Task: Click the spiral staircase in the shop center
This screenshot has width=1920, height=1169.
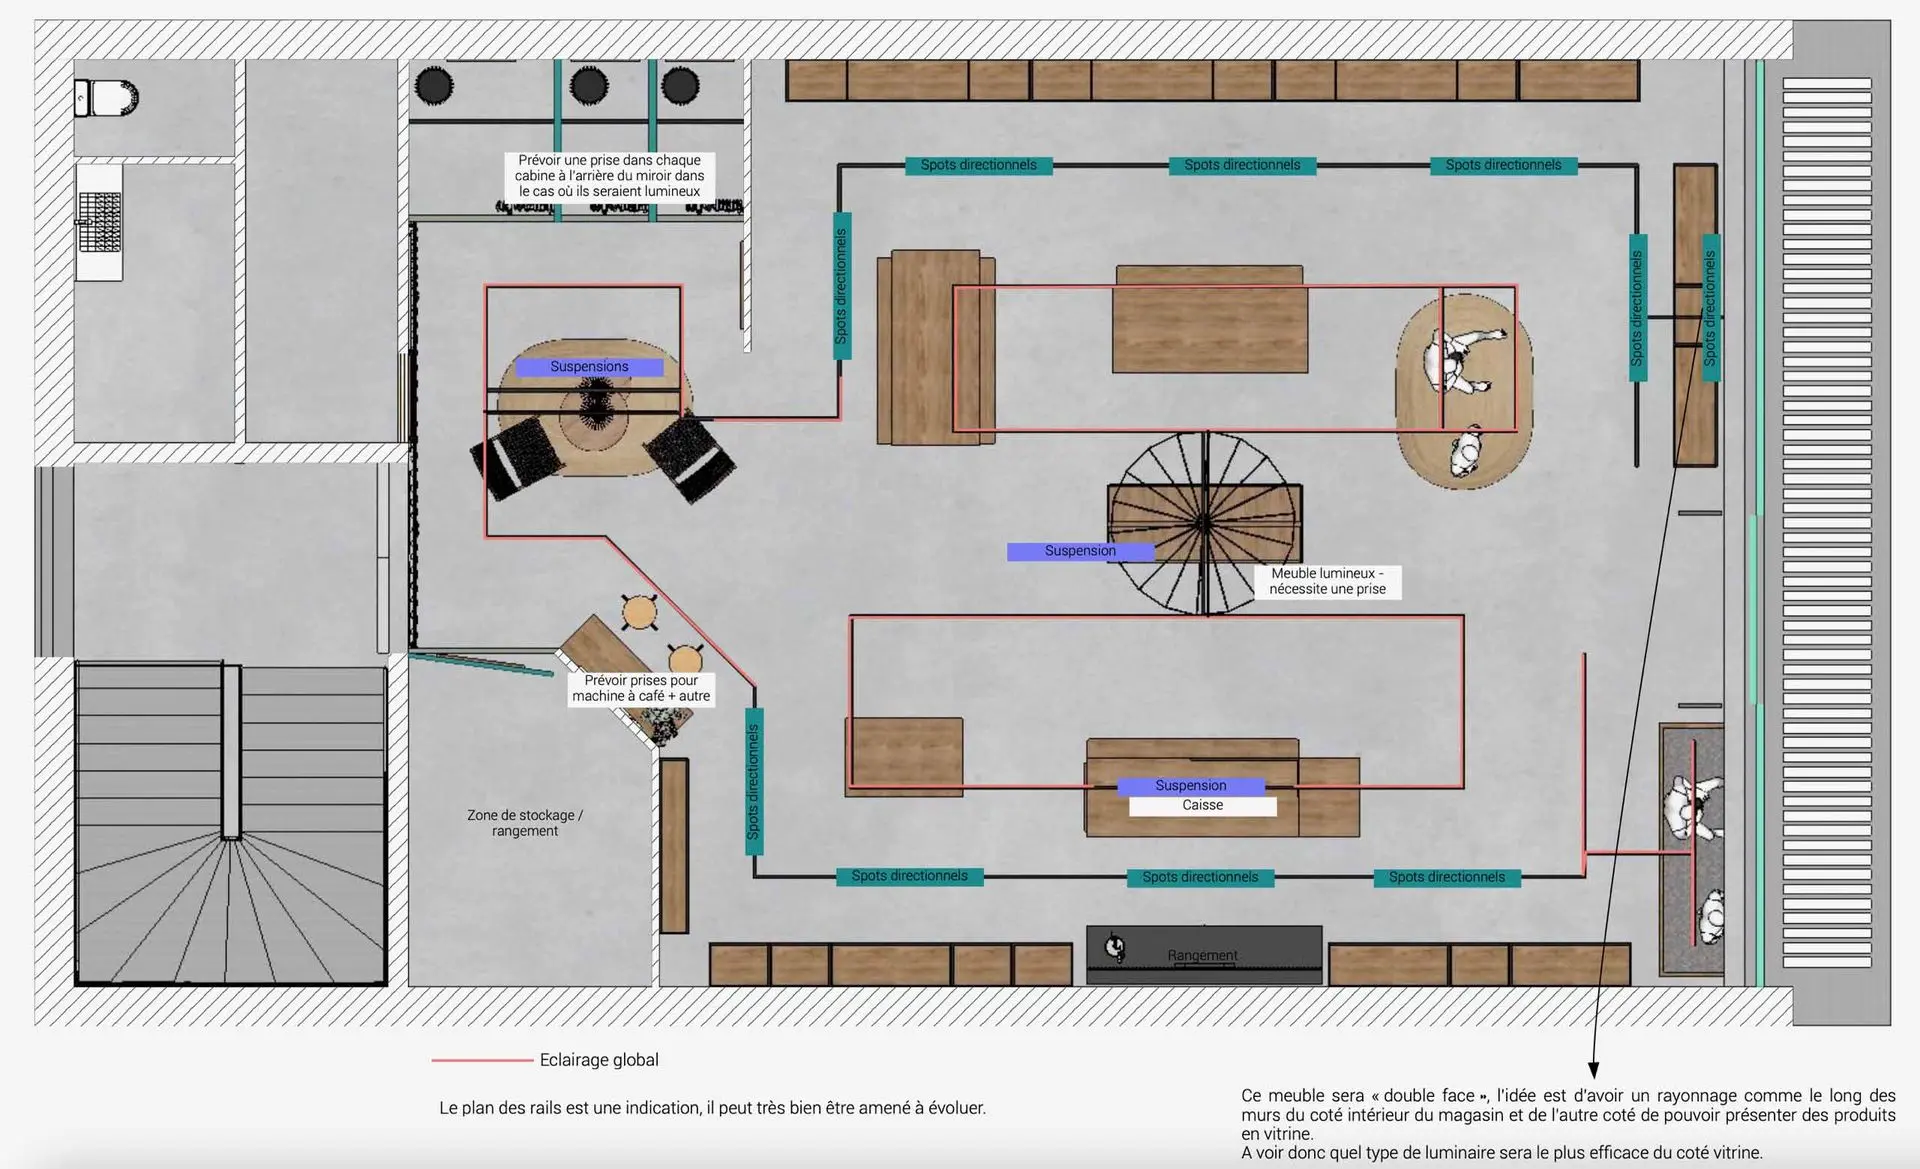Action: point(1205,523)
